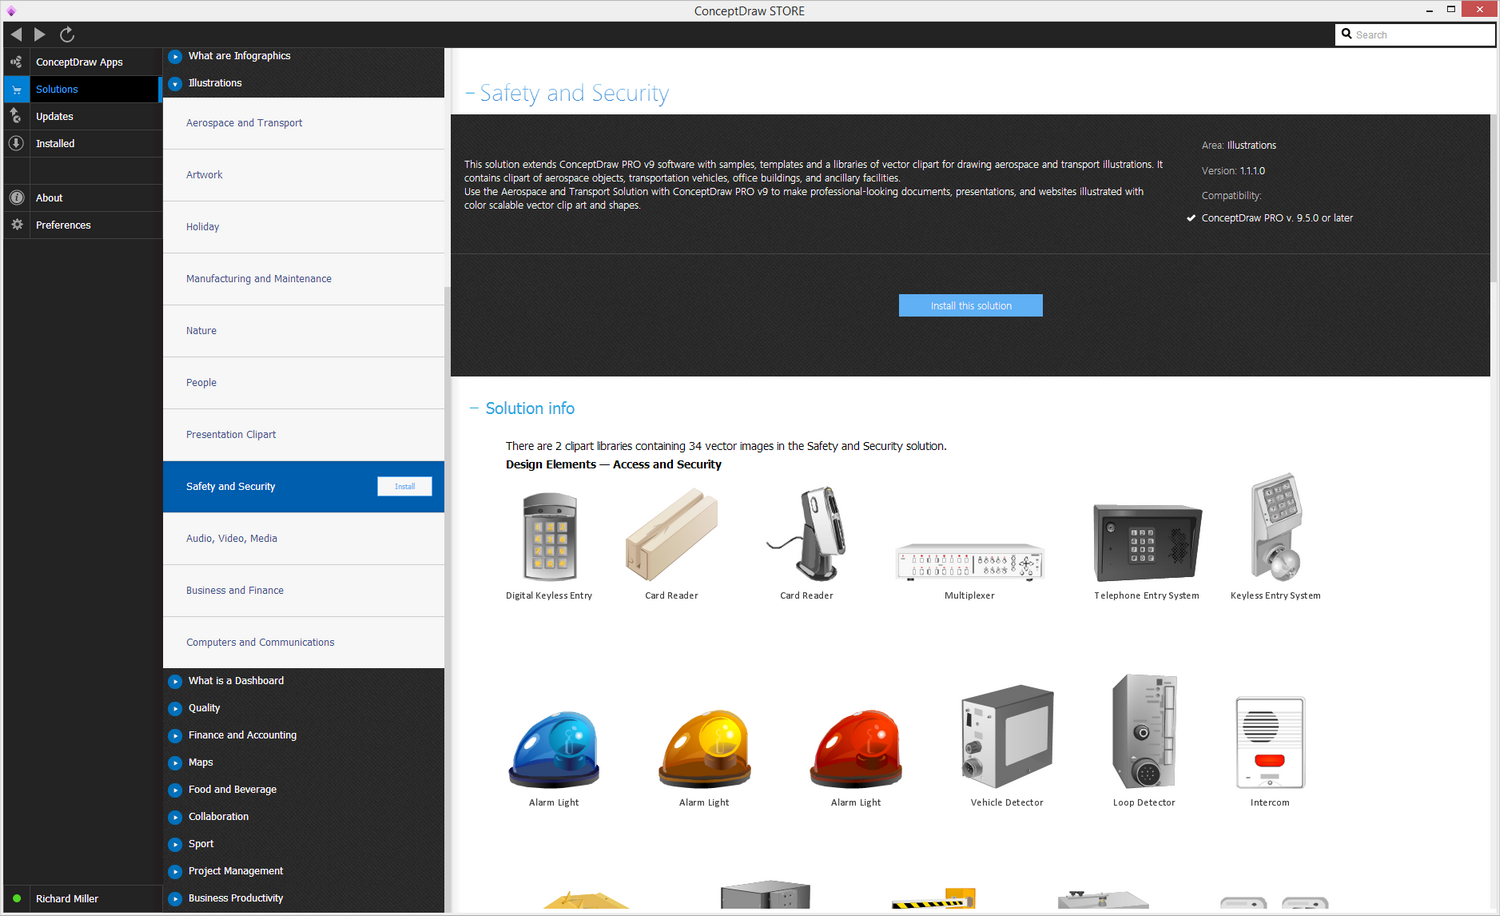
Task: Select the black Card Reader on stand clipart
Action: pyautogui.click(x=807, y=533)
